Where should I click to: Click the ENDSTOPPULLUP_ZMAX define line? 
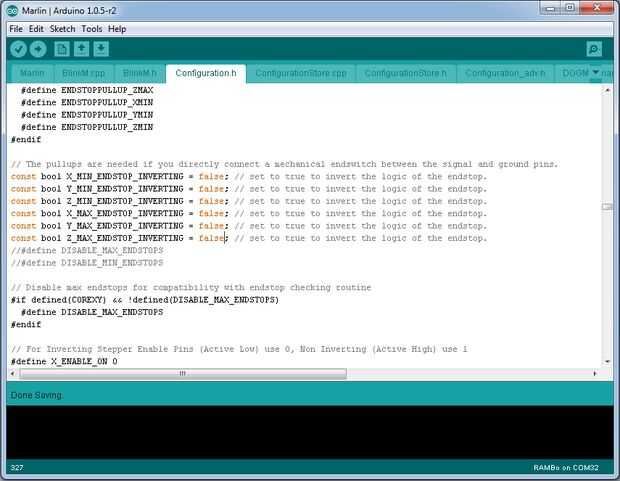click(87, 90)
